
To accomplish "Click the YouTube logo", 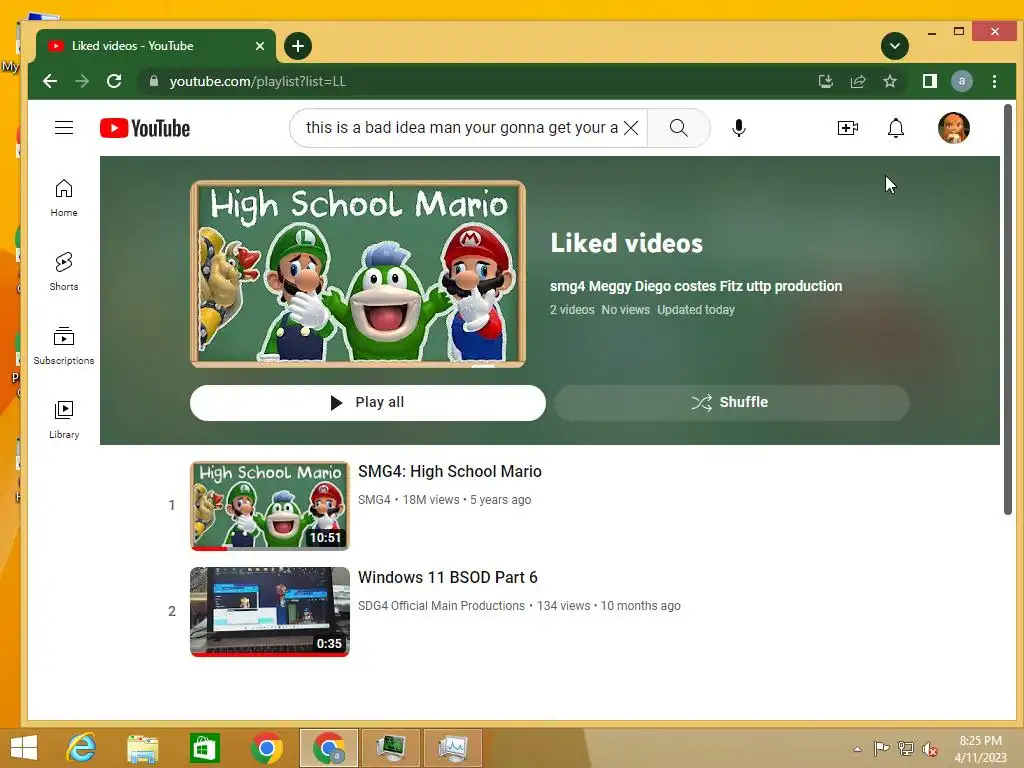I will [145, 128].
